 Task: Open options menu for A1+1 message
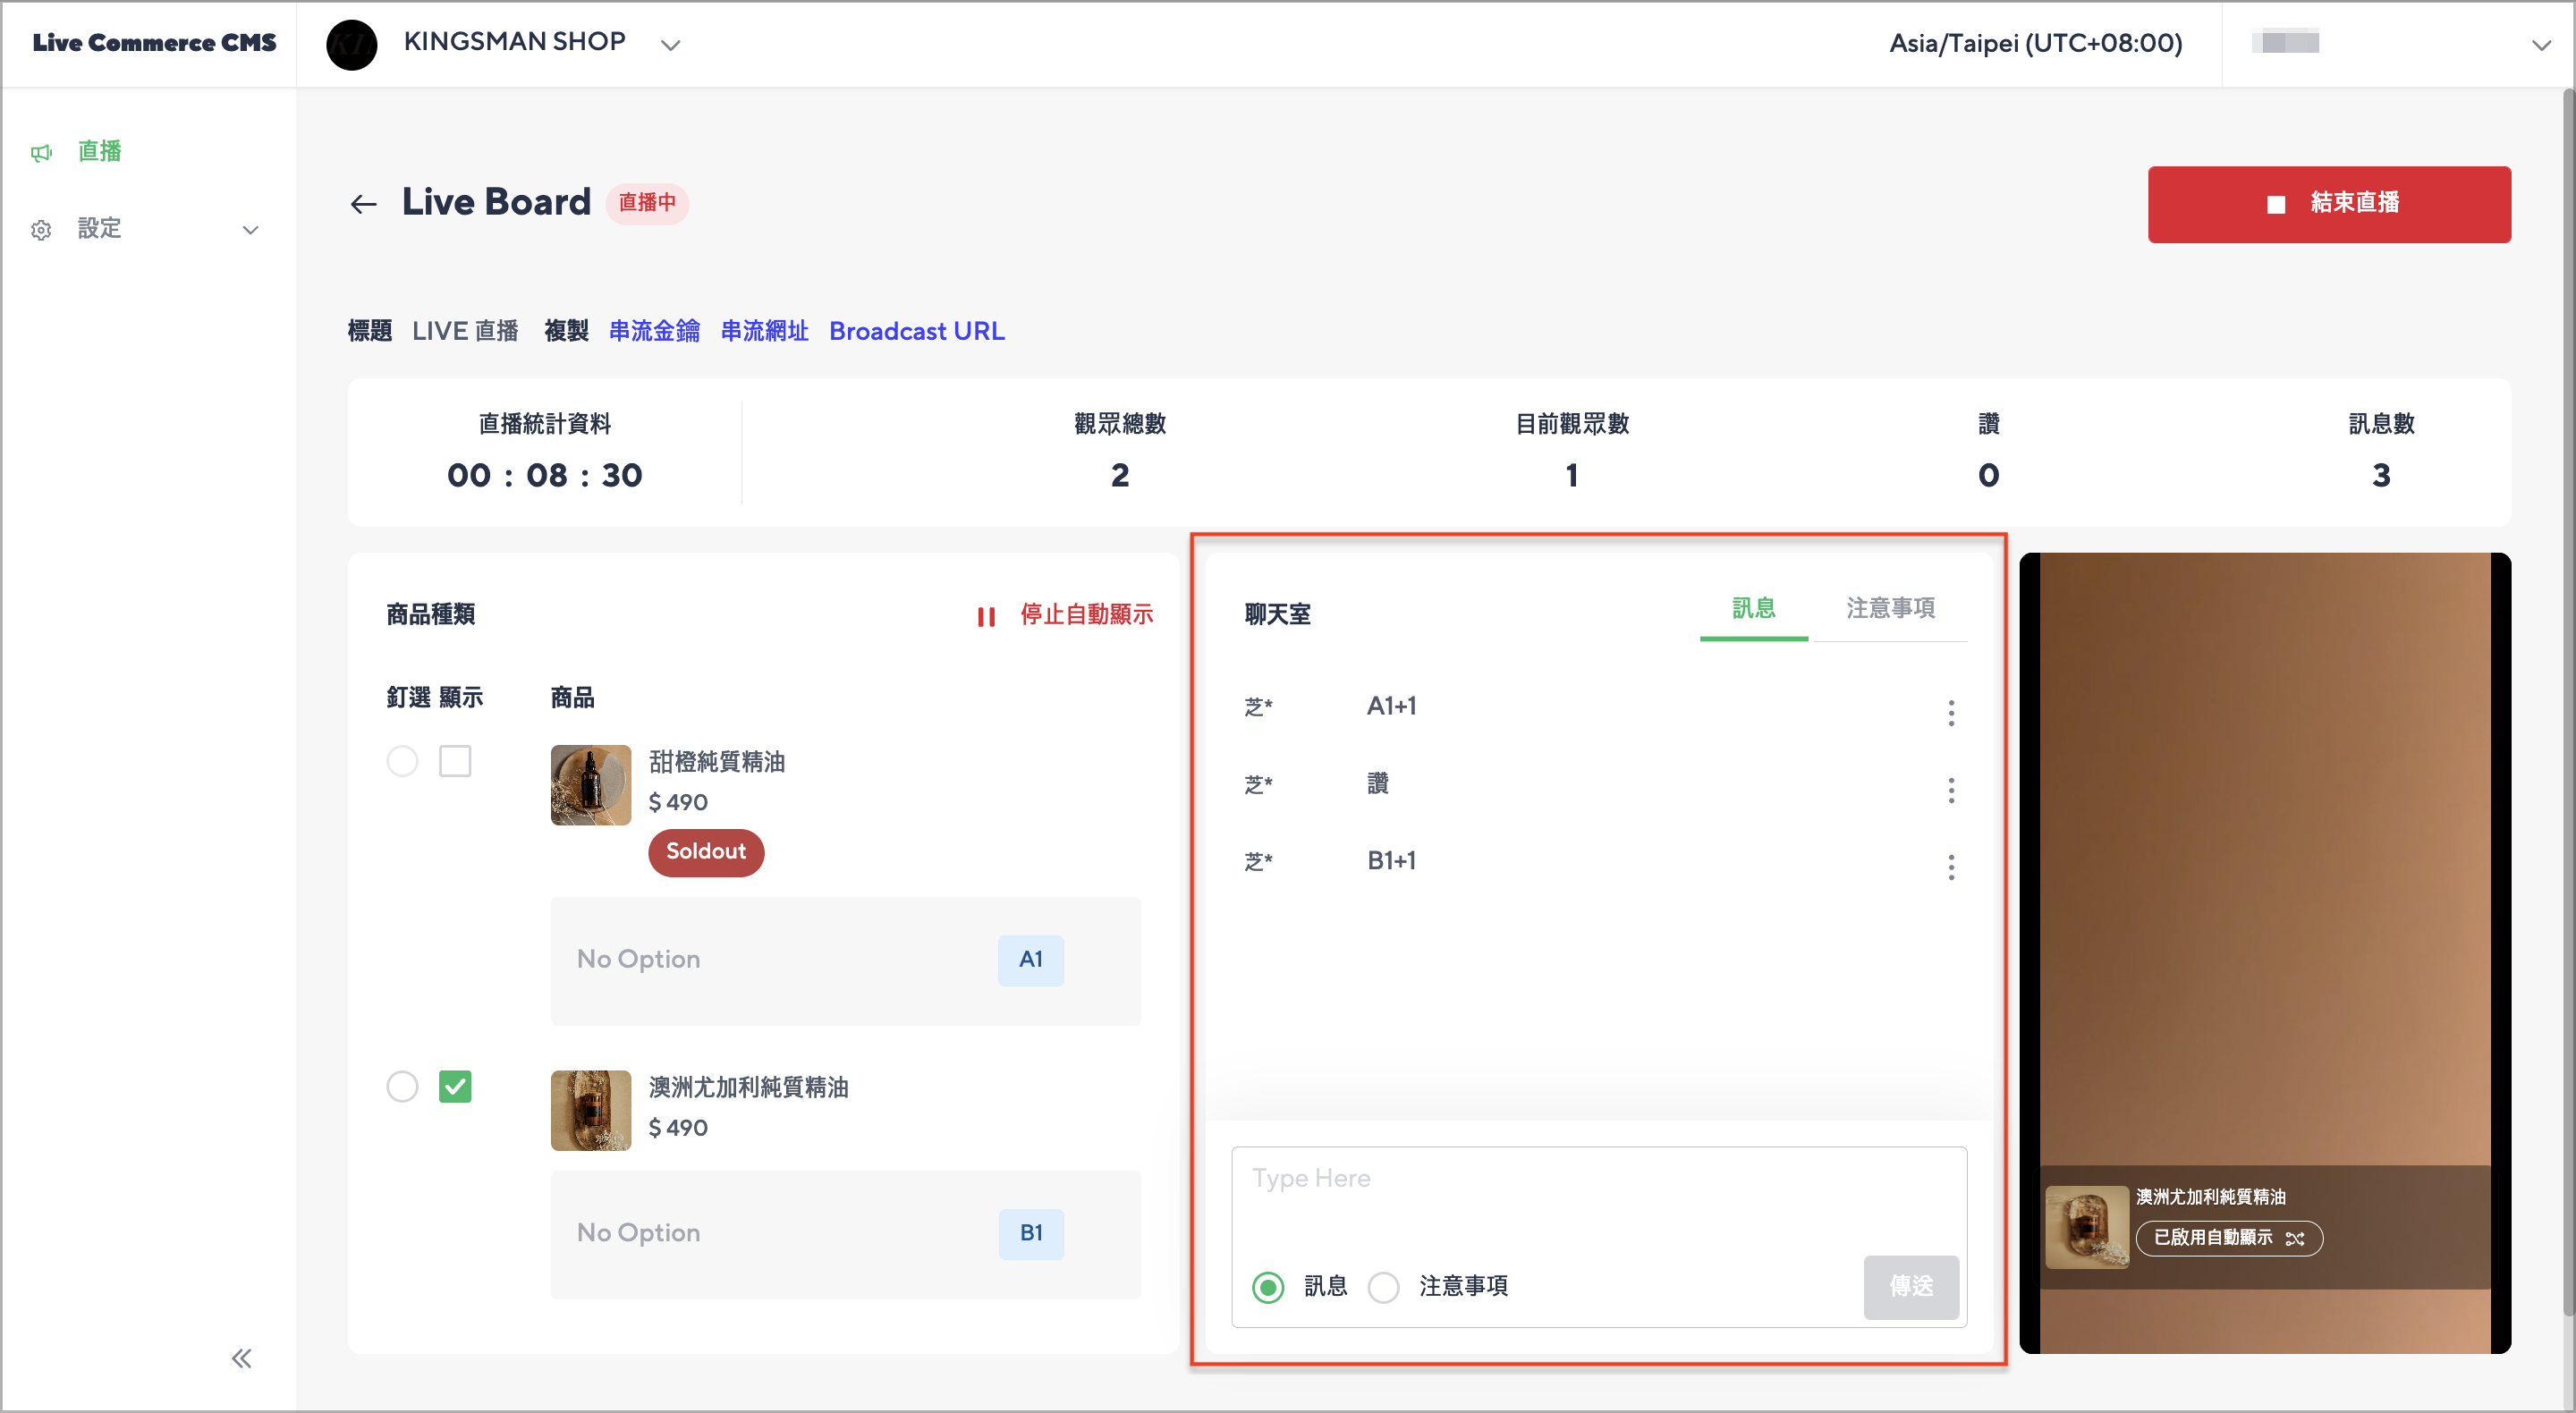pyautogui.click(x=1950, y=712)
